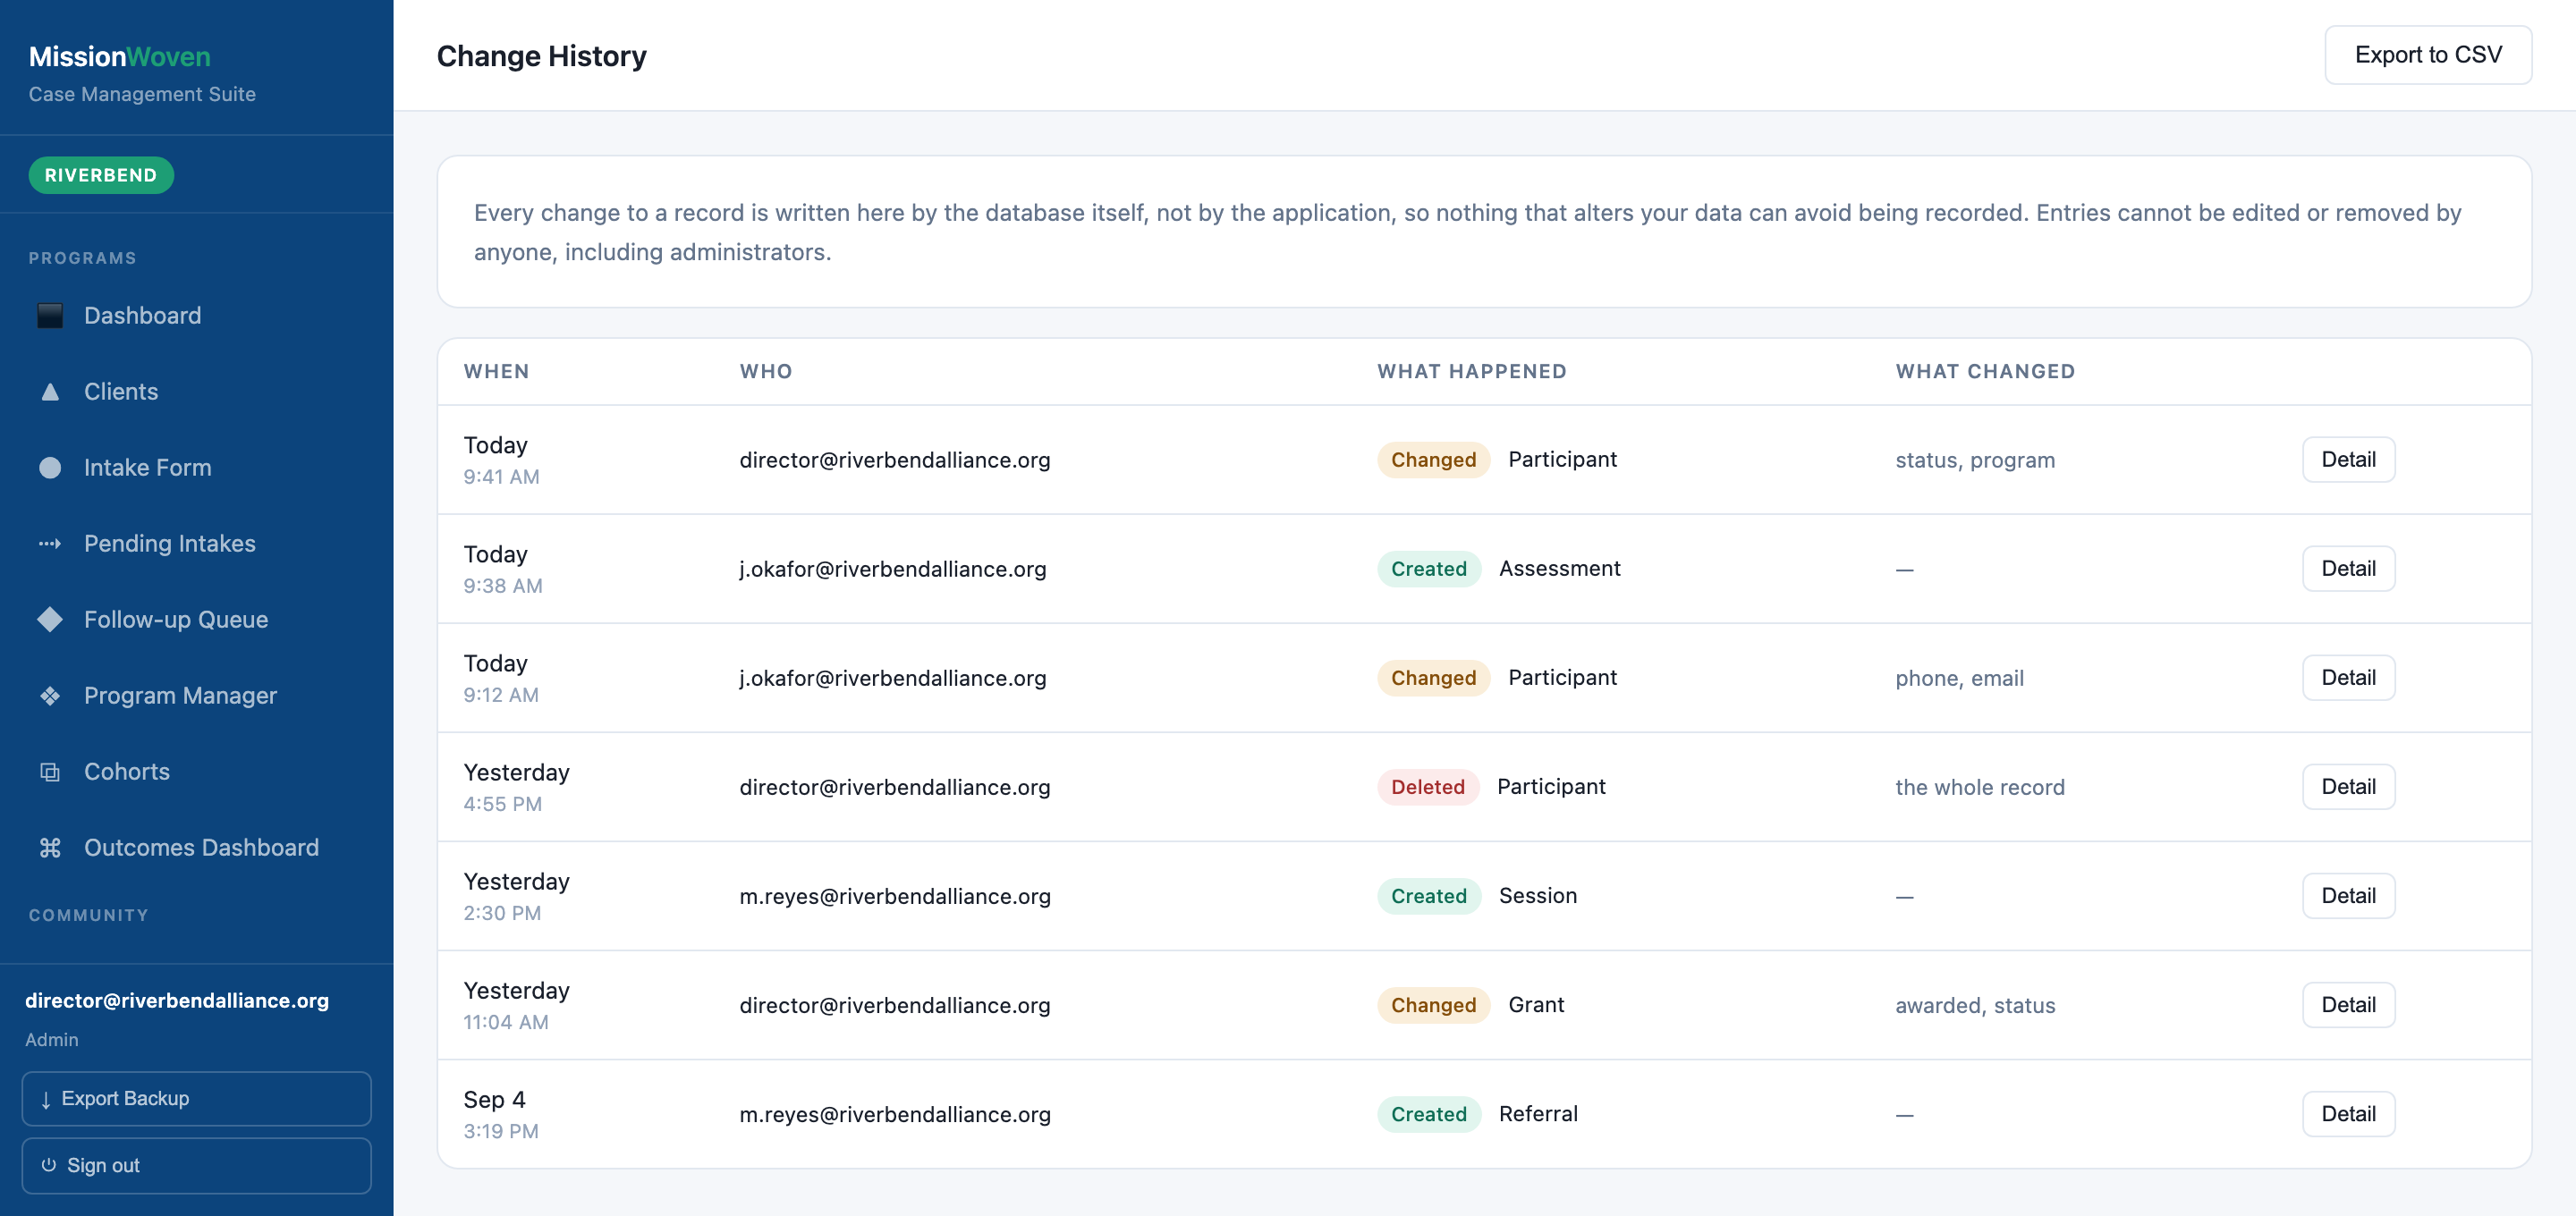Open Detail for Created Session row

click(2348, 896)
